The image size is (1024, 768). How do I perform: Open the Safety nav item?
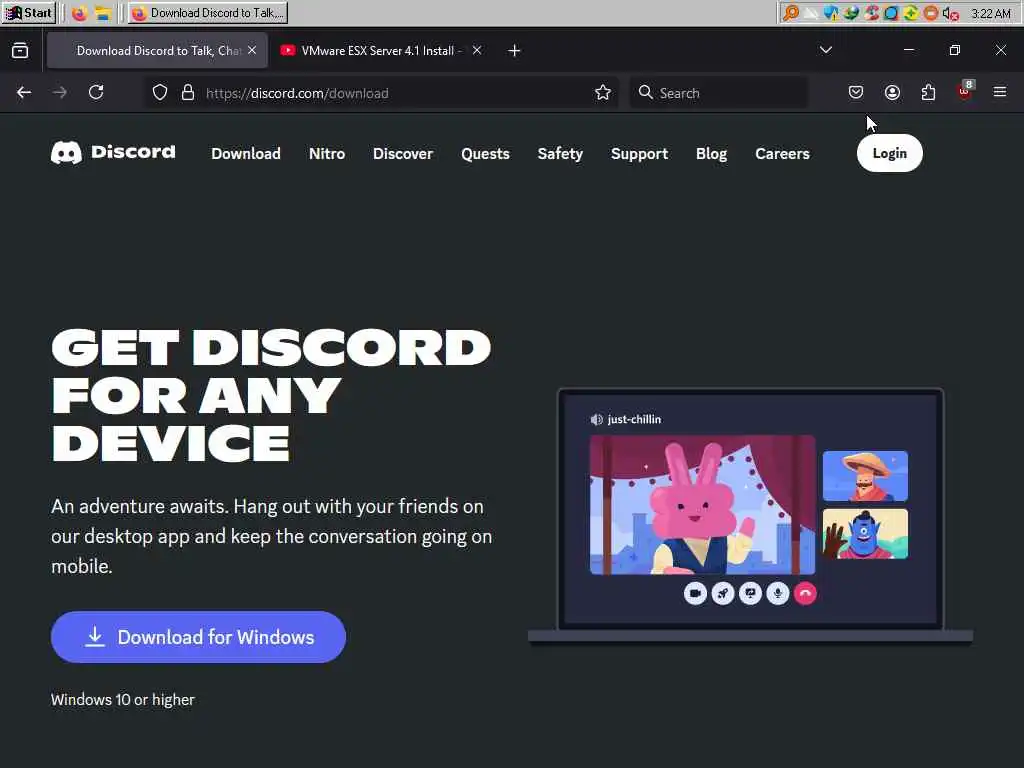560,153
